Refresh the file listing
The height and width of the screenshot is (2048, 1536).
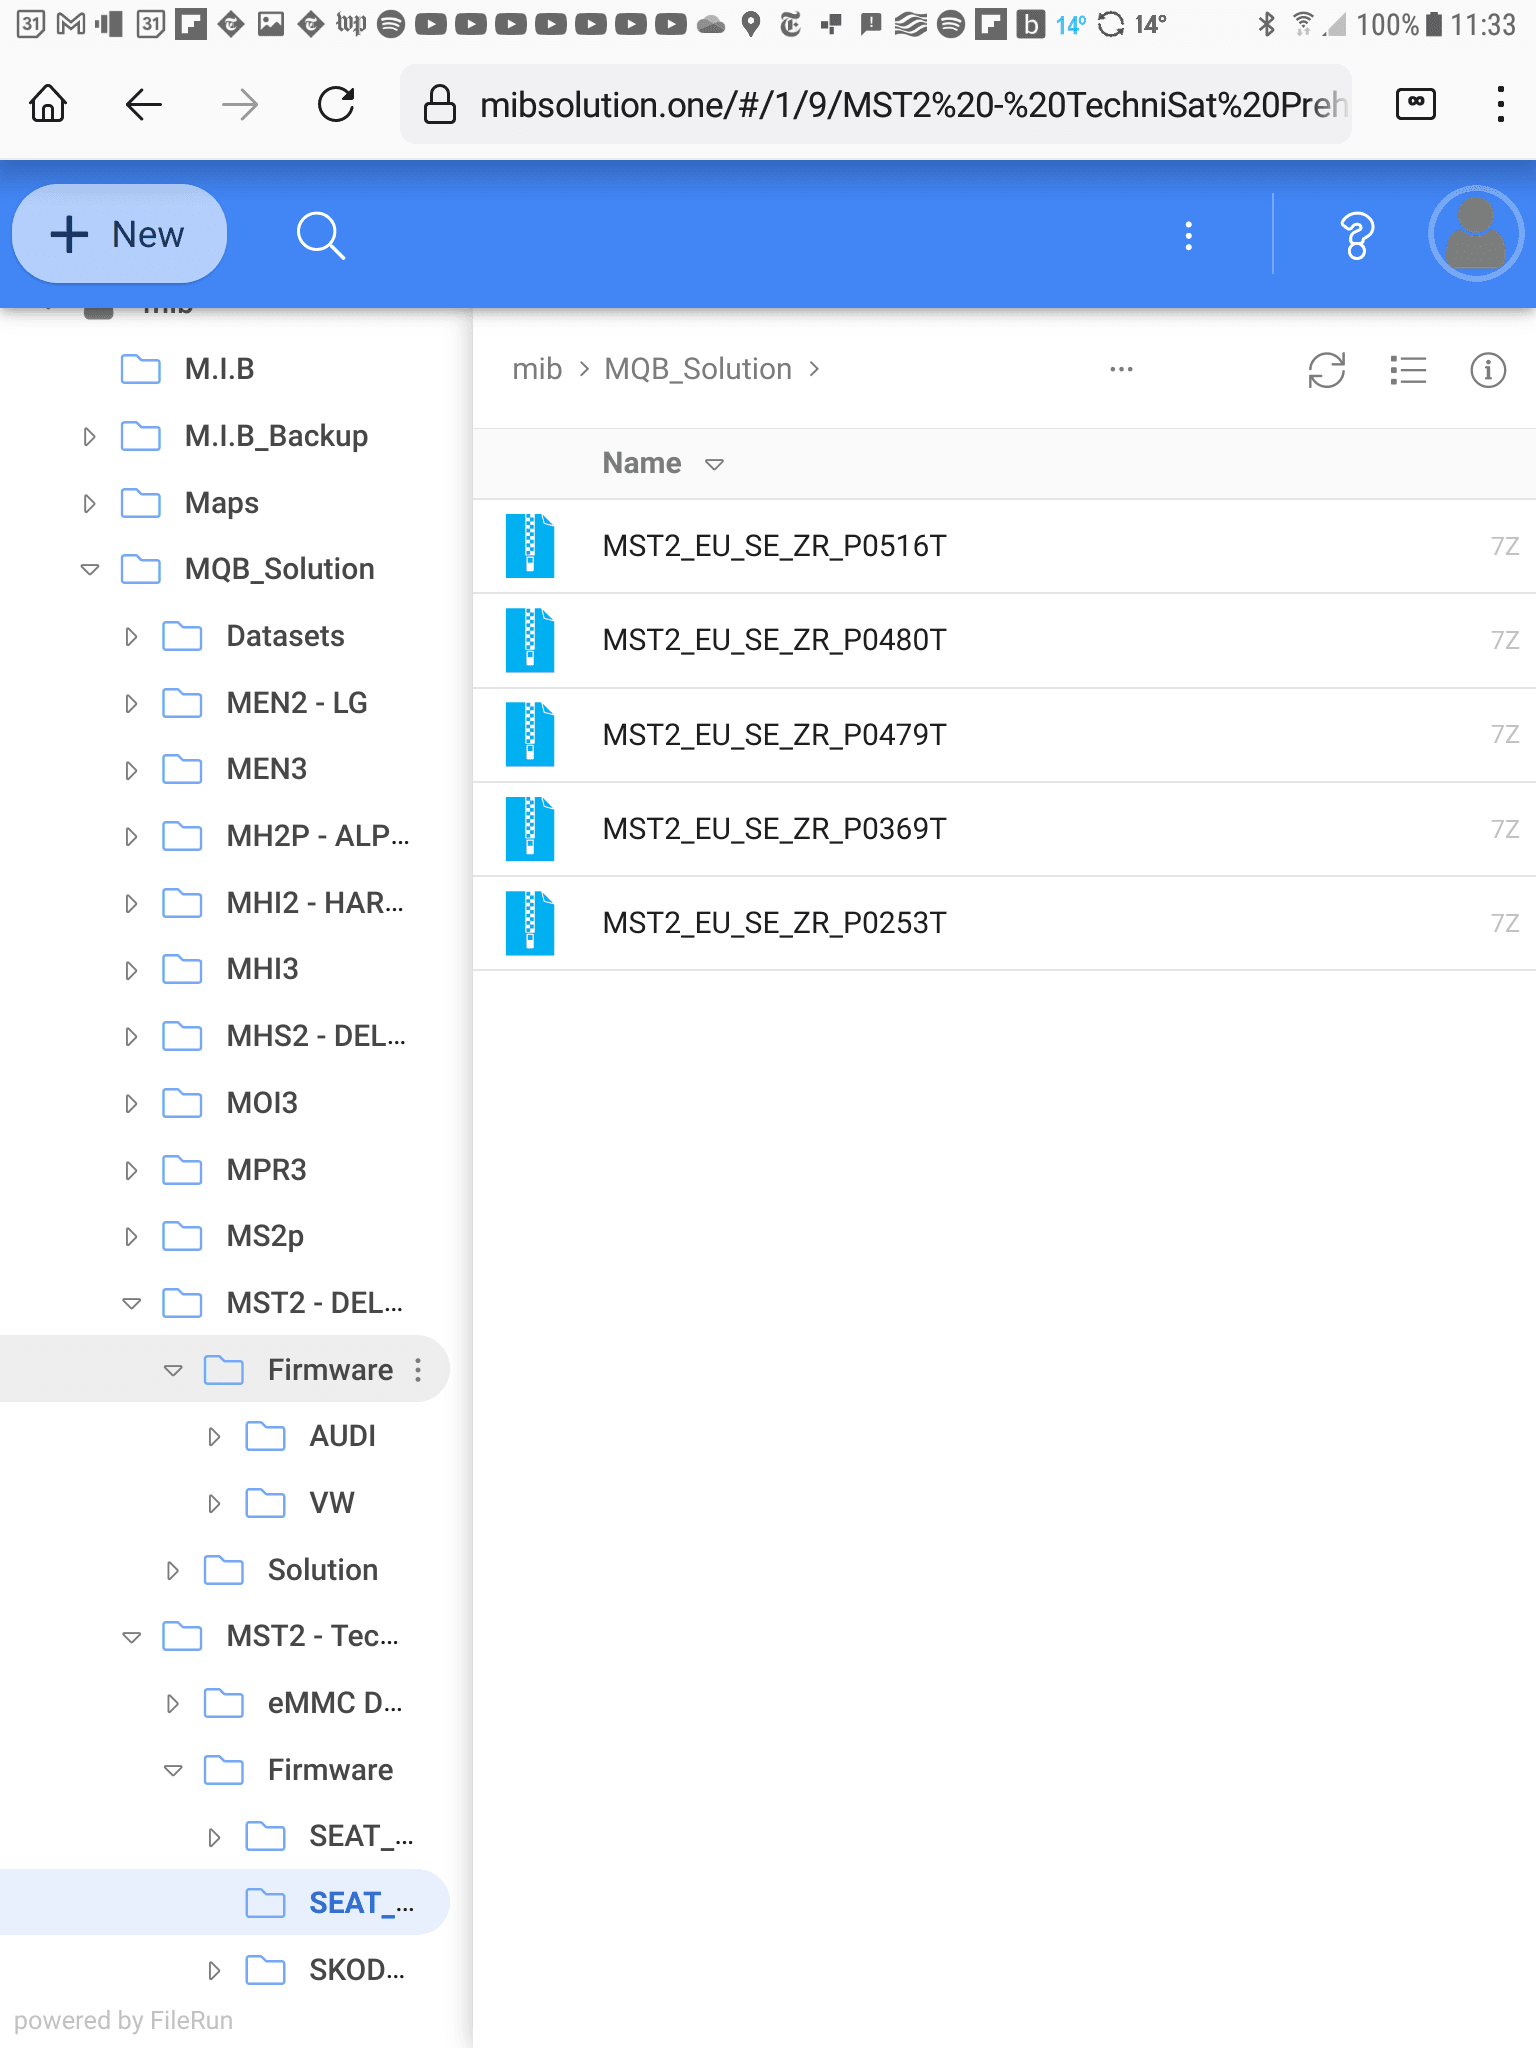pos(1327,370)
